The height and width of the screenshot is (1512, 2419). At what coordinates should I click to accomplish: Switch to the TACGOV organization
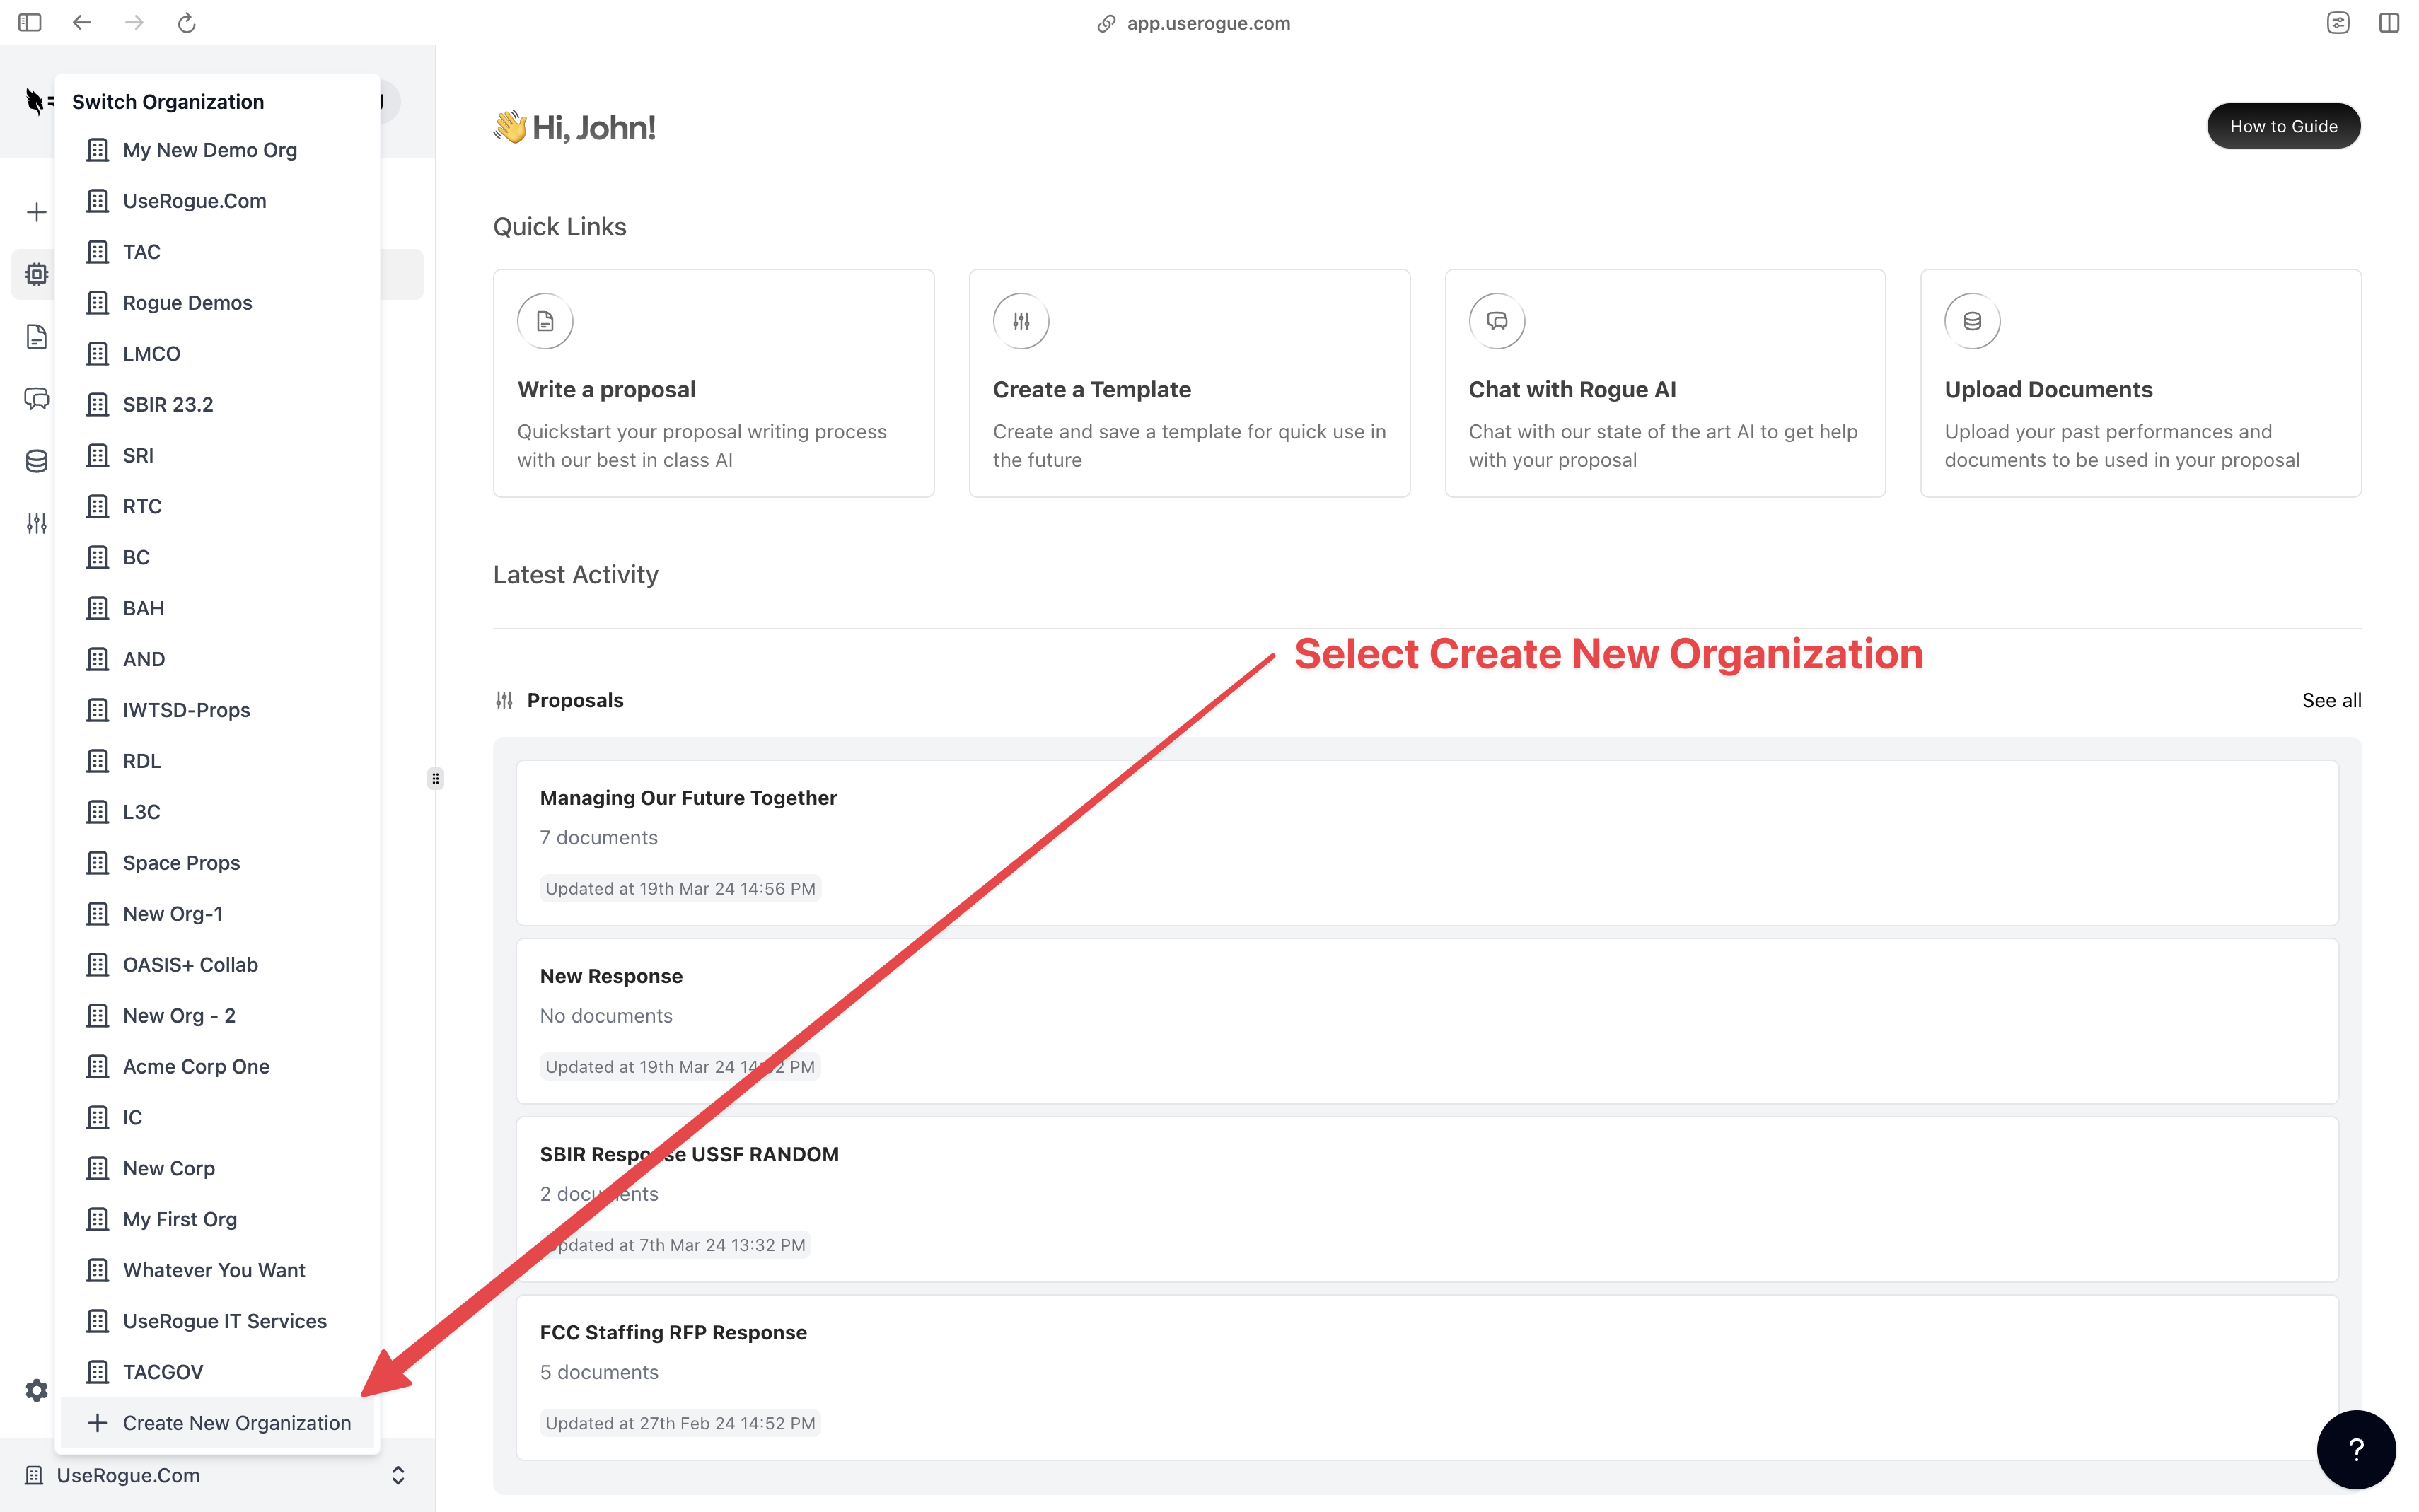162,1372
